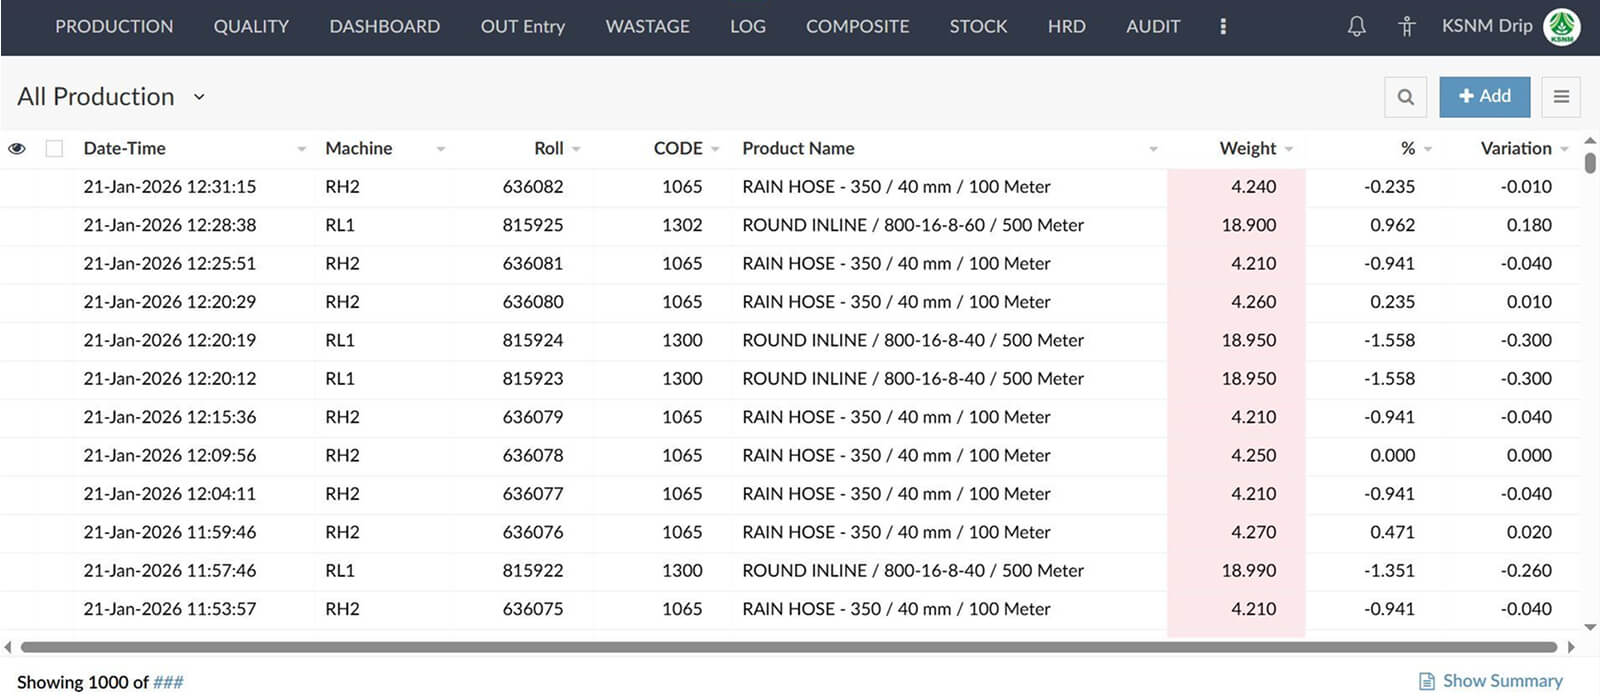
Task: Click weight value 4.250
Action: tap(1254, 456)
